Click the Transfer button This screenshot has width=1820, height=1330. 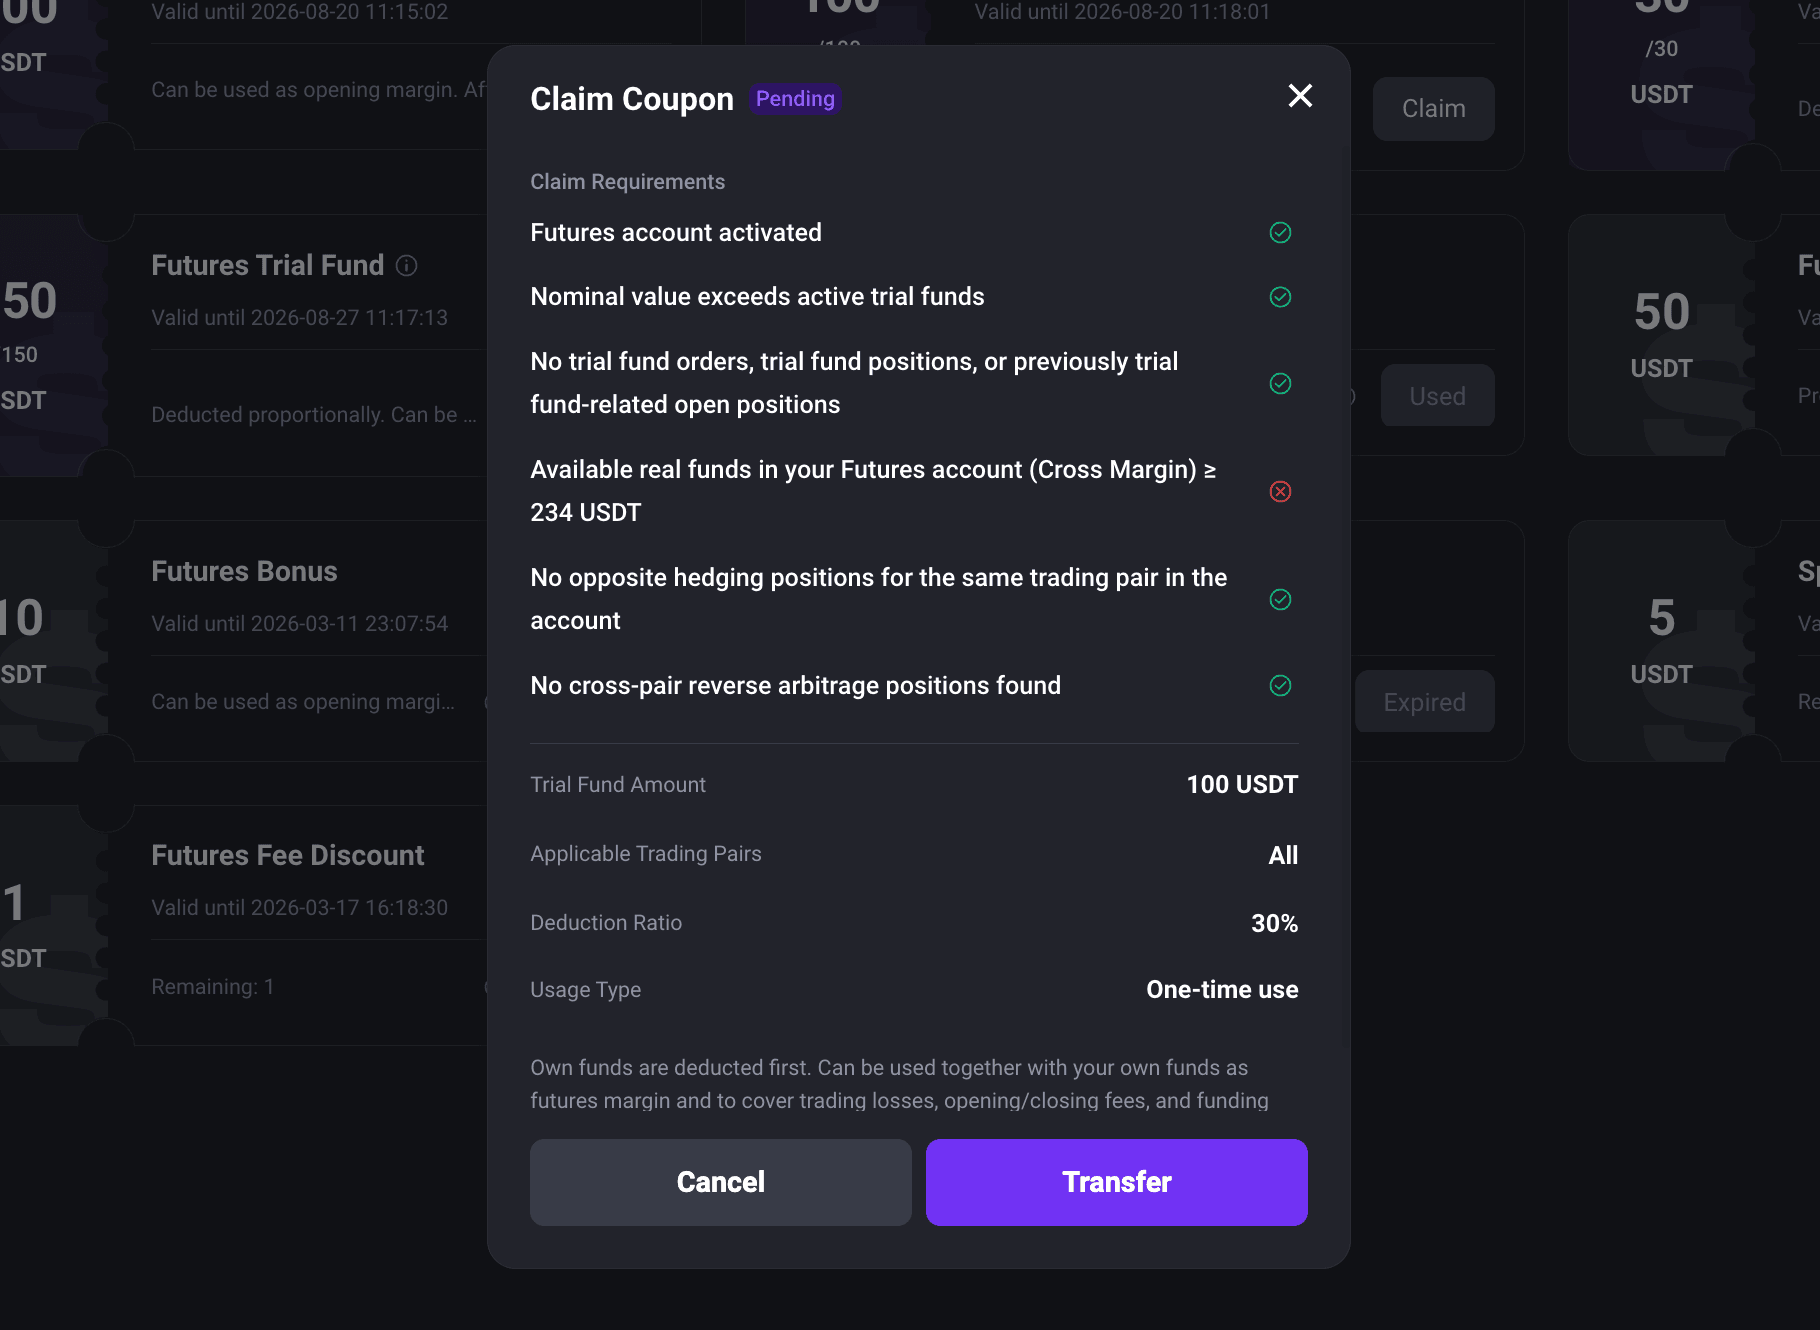(x=1116, y=1182)
